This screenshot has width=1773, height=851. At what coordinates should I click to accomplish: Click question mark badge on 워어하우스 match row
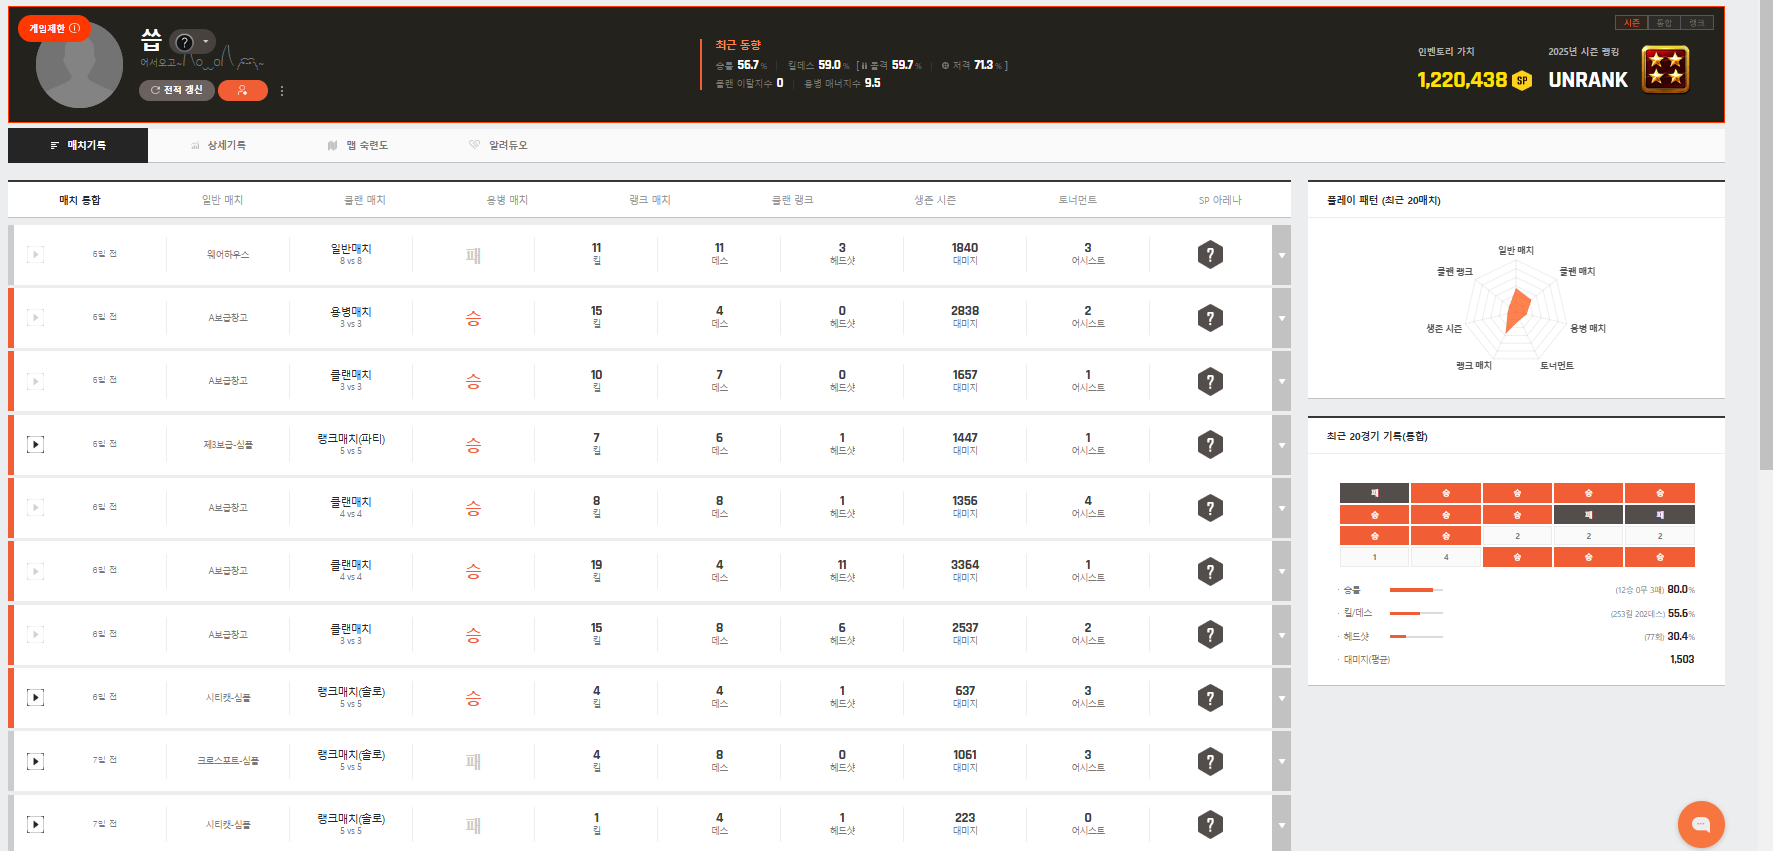coord(1210,255)
